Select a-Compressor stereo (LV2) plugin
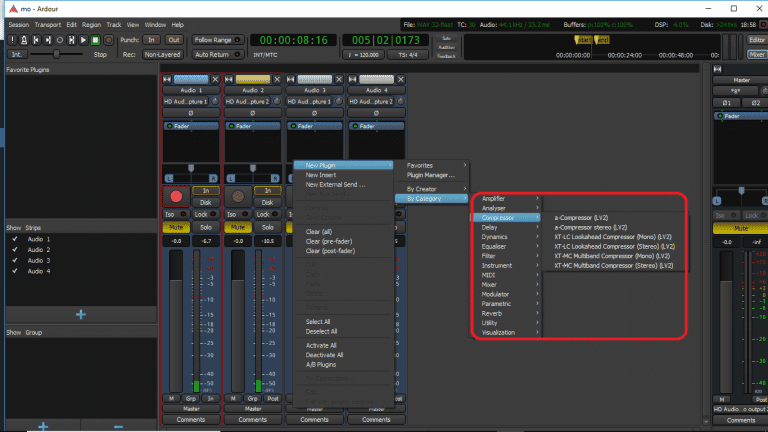 (590, 227)
